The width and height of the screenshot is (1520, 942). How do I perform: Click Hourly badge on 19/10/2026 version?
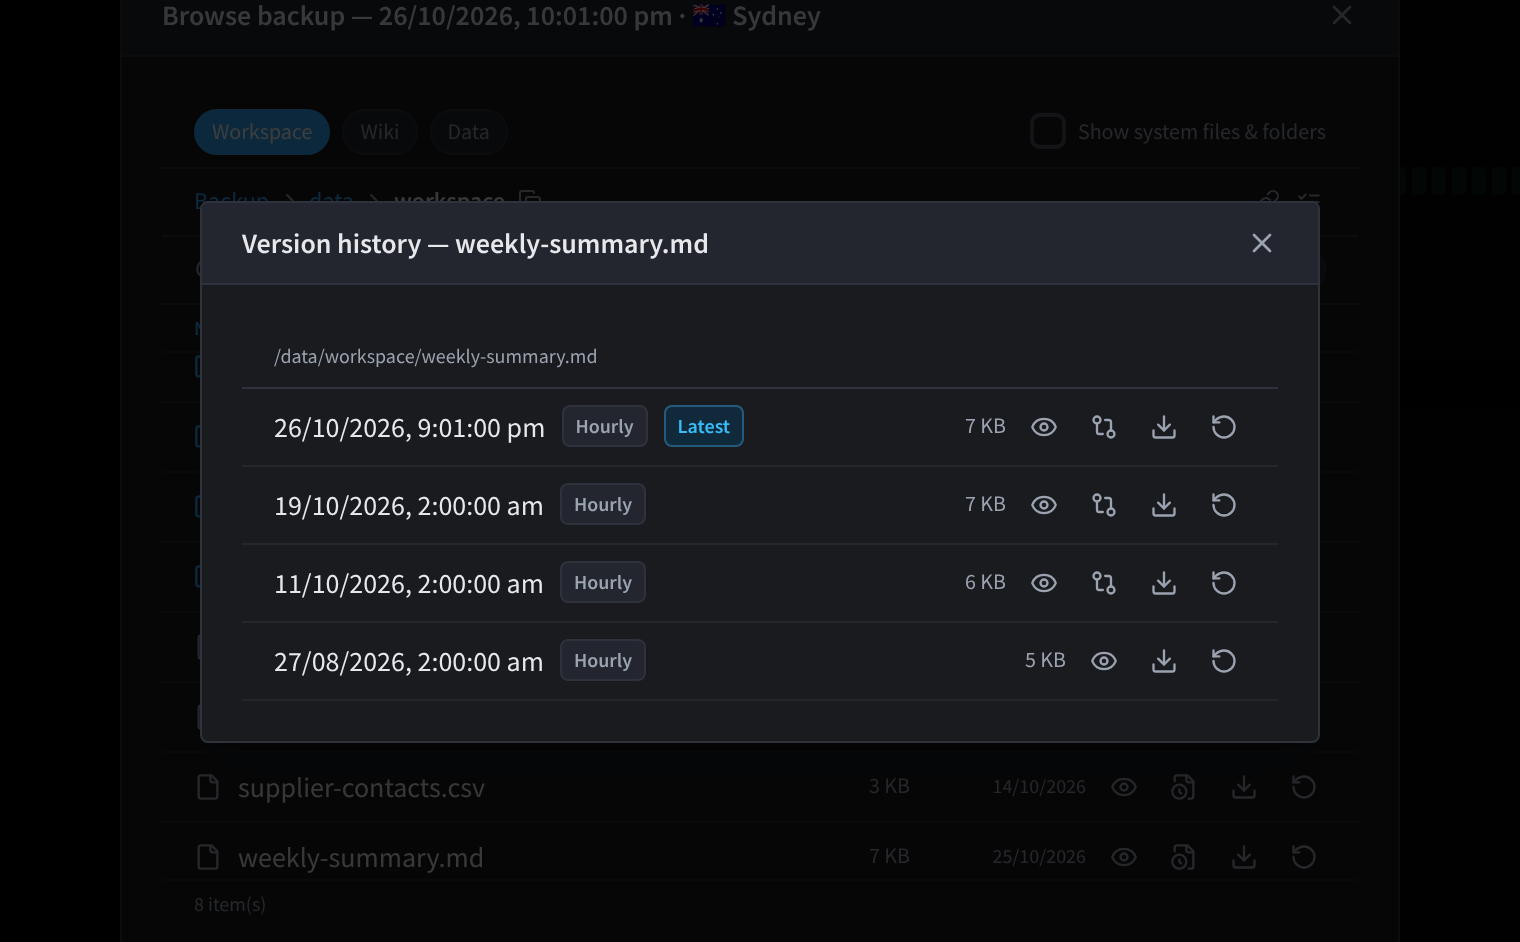(603, 504)
